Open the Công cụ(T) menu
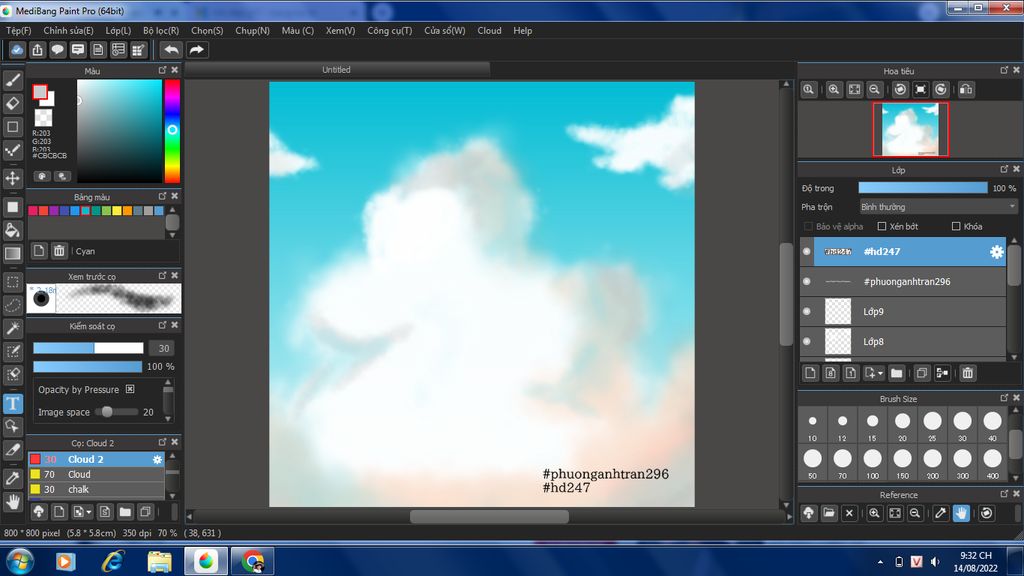 point(389,31)
